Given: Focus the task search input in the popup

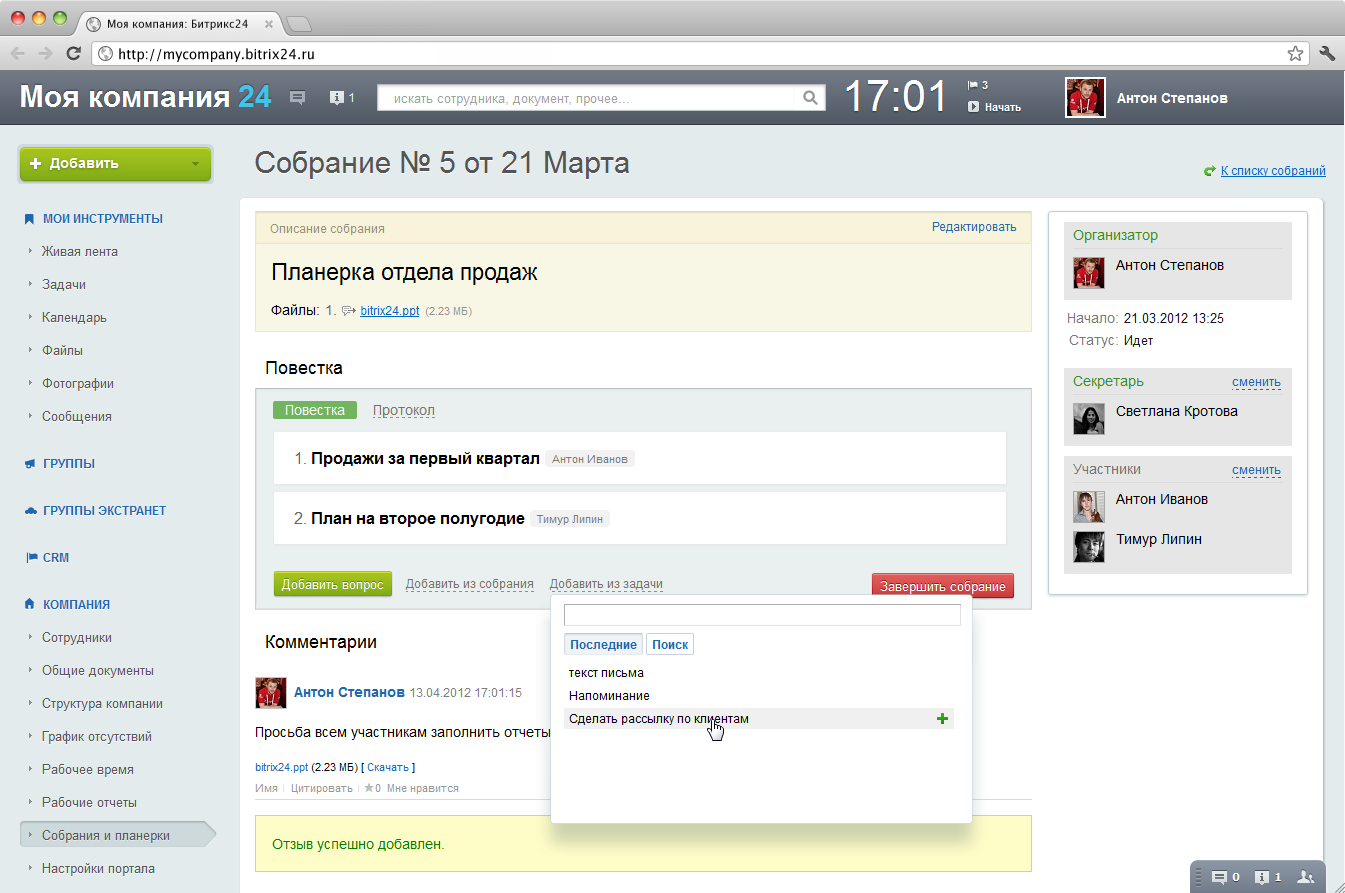Looking at the screenshot, I should (762, 615).
